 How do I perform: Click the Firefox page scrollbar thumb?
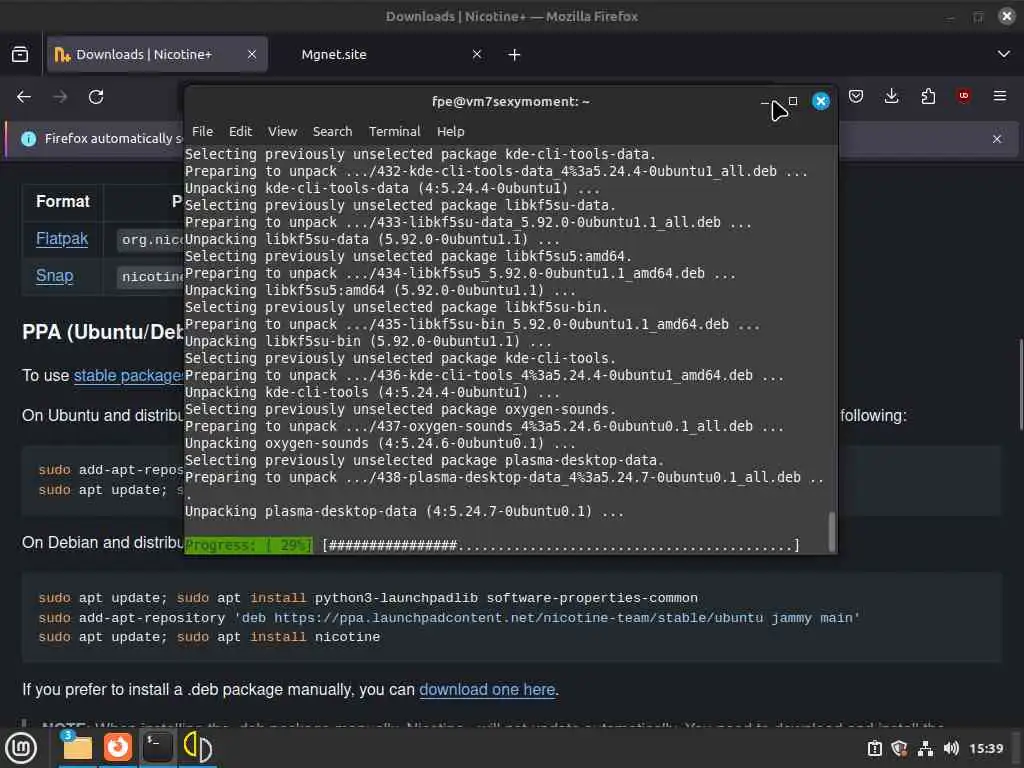[1020, 384]
